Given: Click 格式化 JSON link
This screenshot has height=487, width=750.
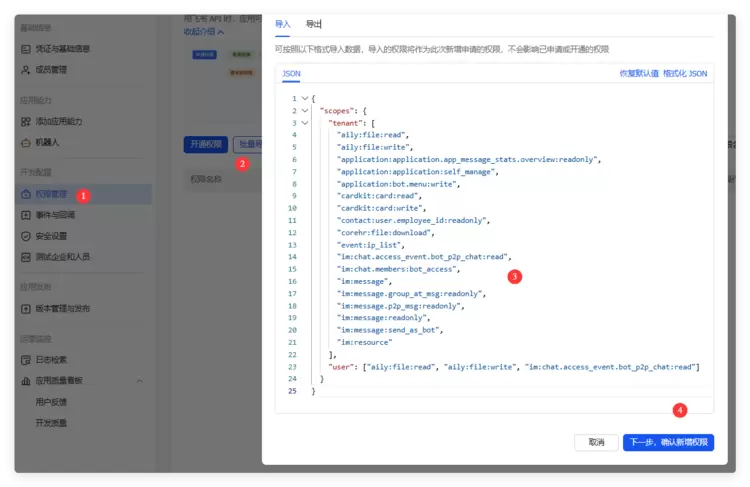Looking at the screenshot, I should (686, 74).
